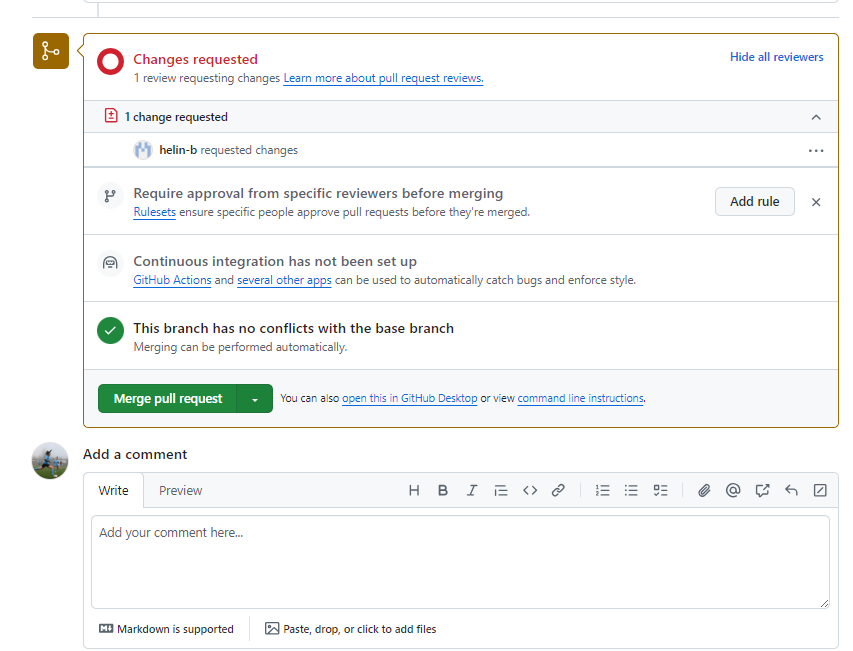Insert code formatting with the <> icon
This screenshot has height=651, width=853.
point(530,490)
